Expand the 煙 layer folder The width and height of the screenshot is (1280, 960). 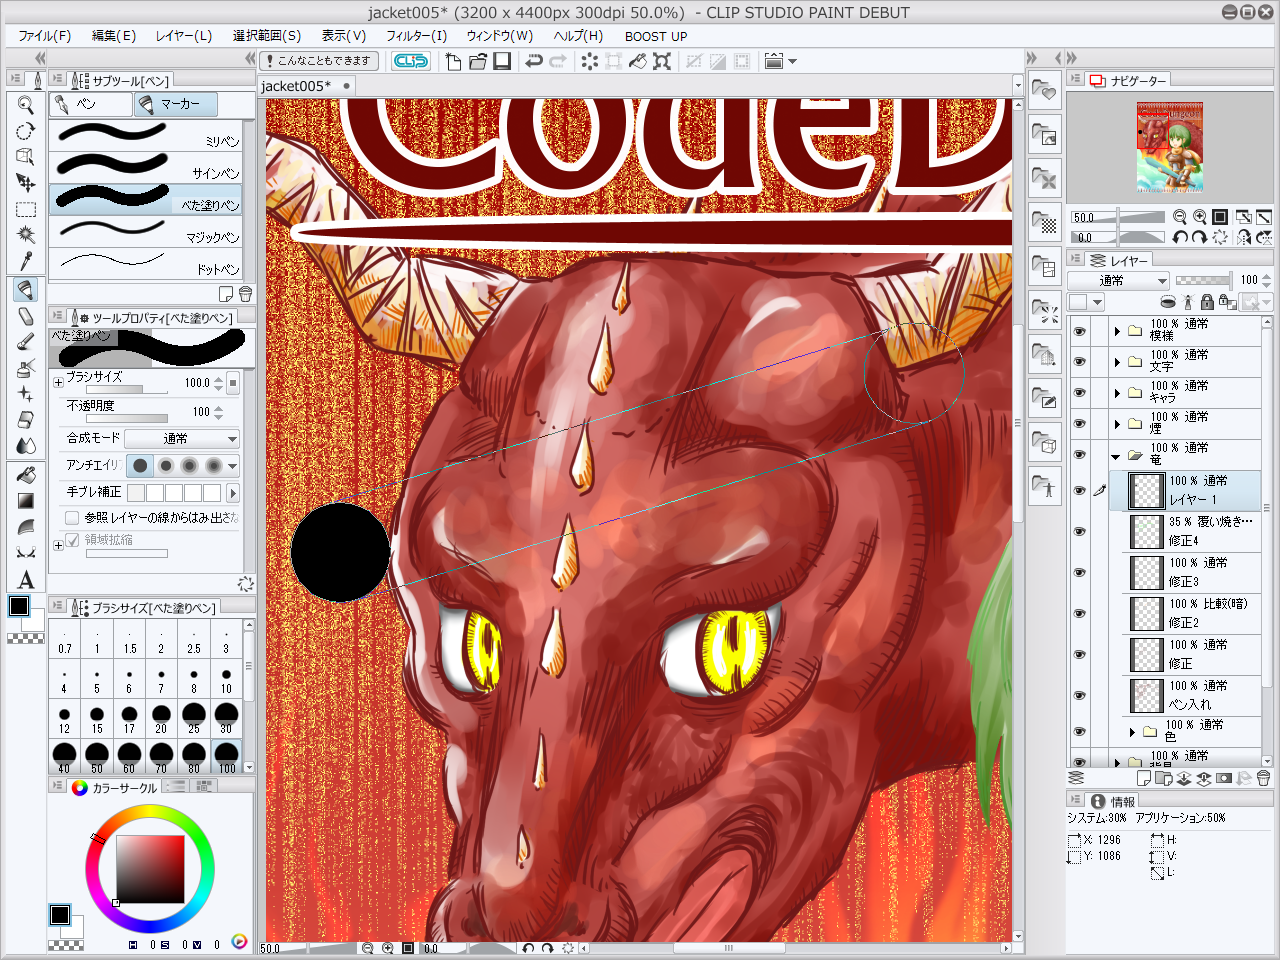[1117, 424]
